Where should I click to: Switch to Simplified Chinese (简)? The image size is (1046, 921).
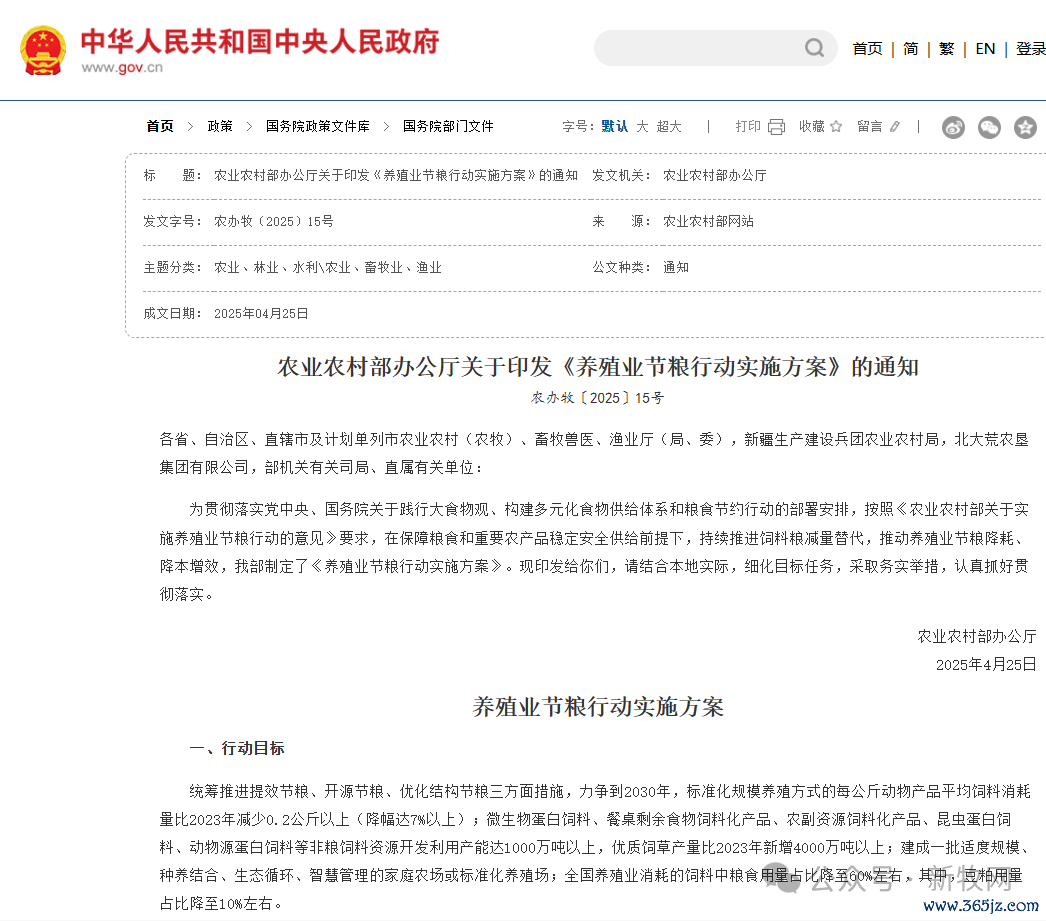pos(910,48)
